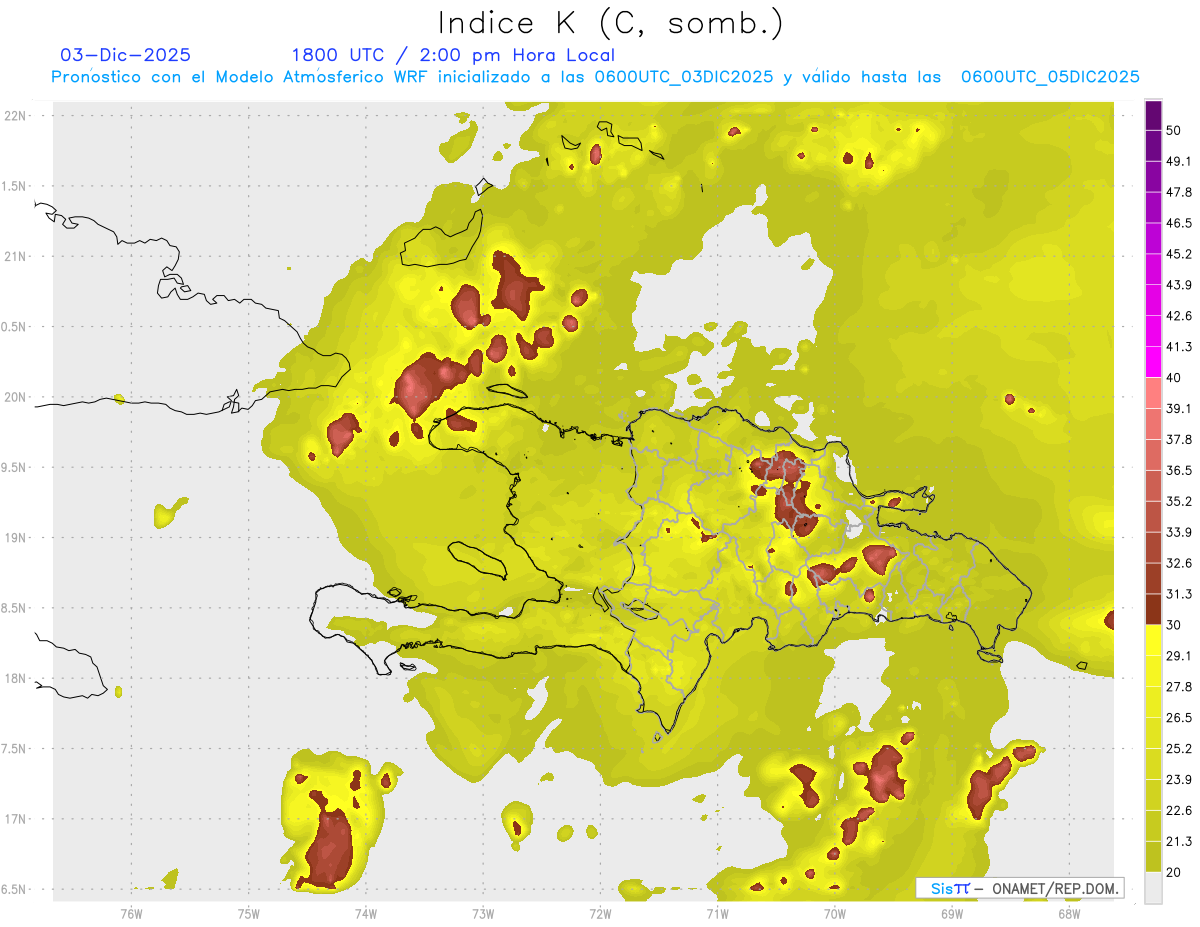Click the brown colorbar segment between 30 and 31.3

tap(1153, 609)
